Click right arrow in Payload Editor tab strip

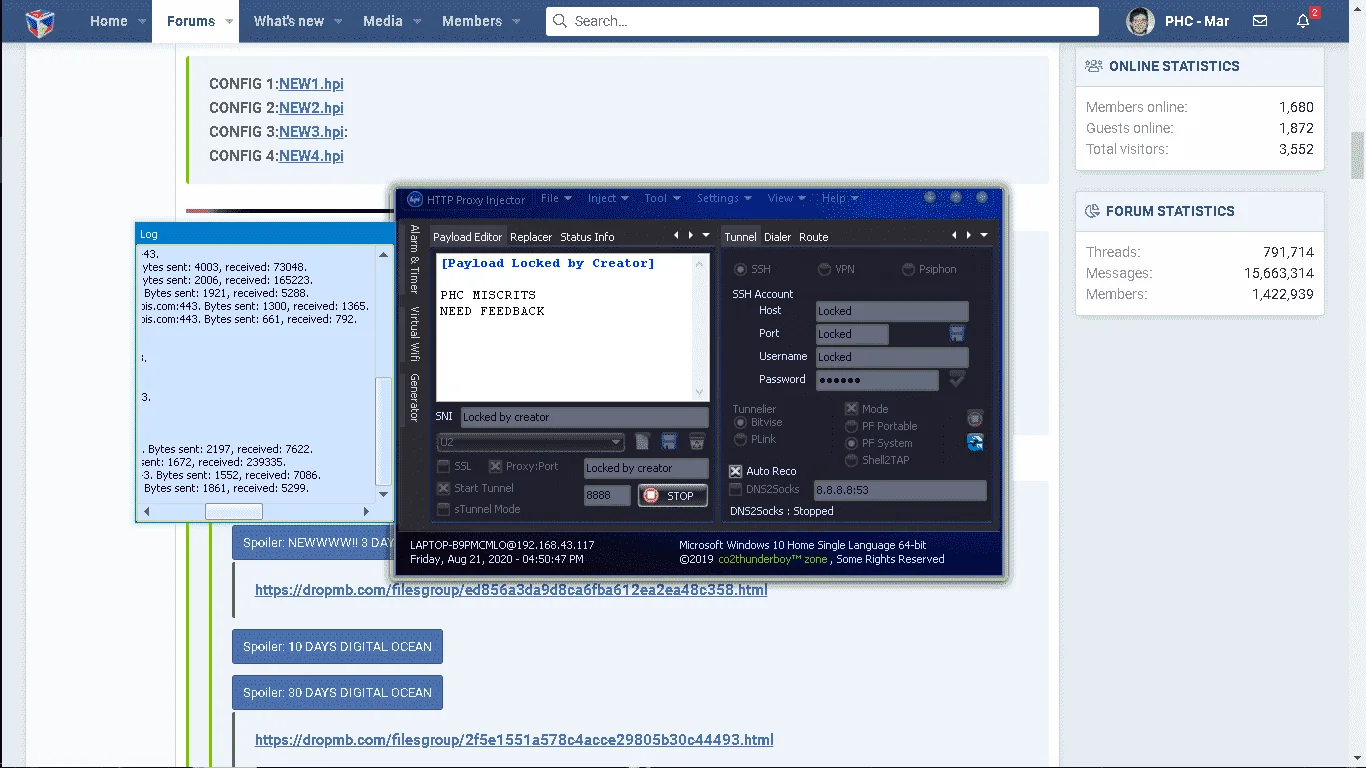coord(690,236)
